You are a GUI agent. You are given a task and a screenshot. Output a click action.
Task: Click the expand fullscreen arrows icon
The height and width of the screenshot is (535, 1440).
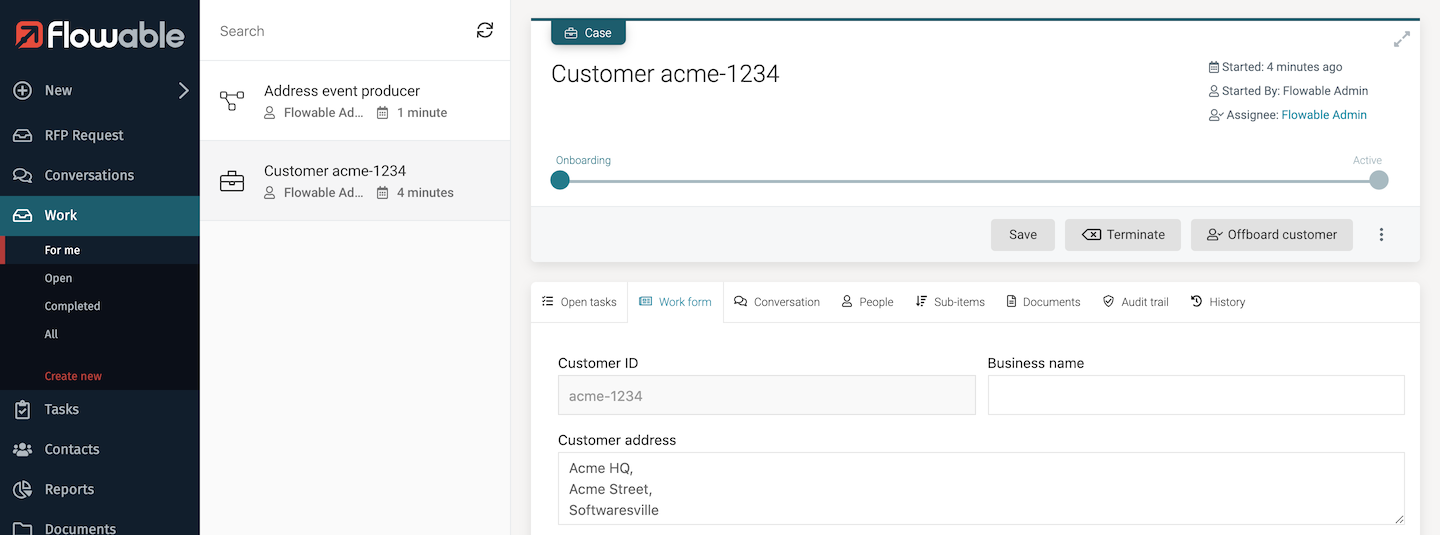tap(1402, 40)
